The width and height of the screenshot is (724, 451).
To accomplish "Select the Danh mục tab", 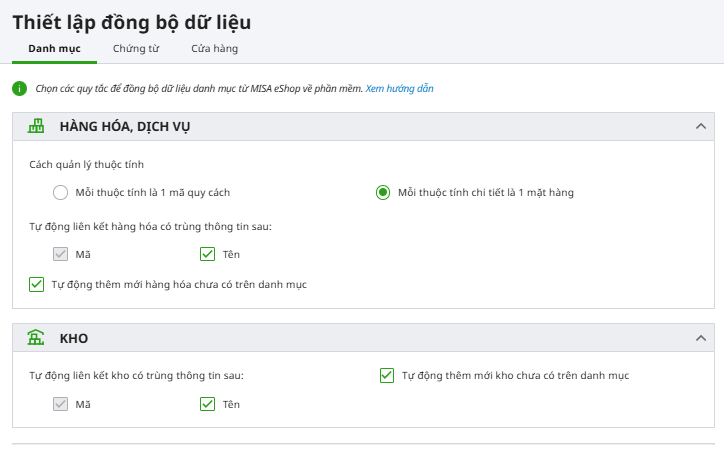I will tap(54, 48).
